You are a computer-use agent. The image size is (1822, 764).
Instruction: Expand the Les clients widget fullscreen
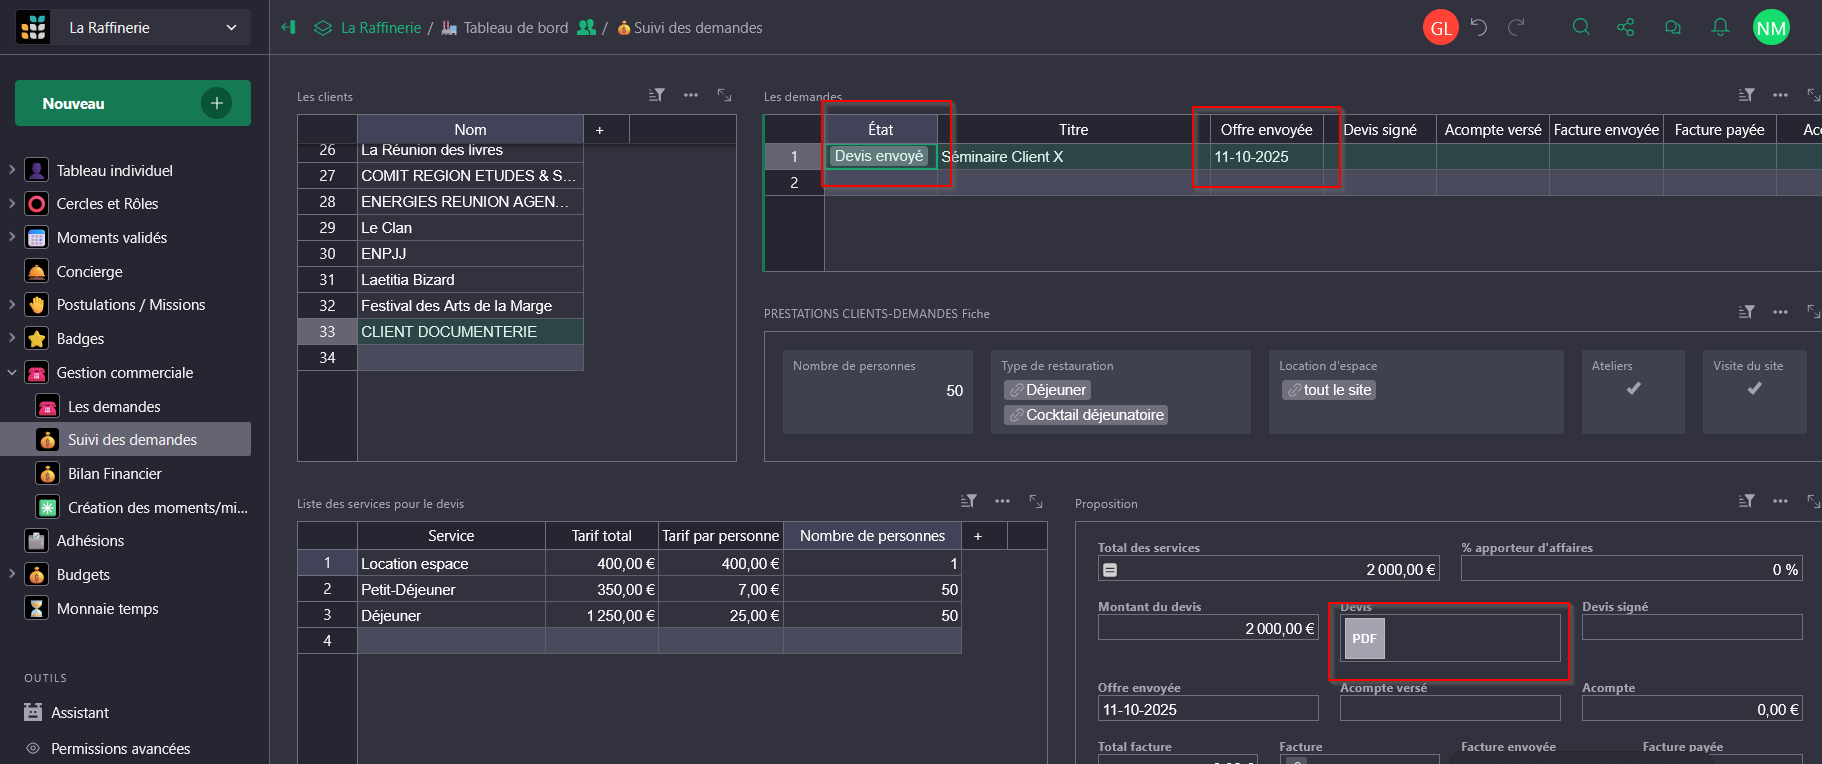[725, 95]
